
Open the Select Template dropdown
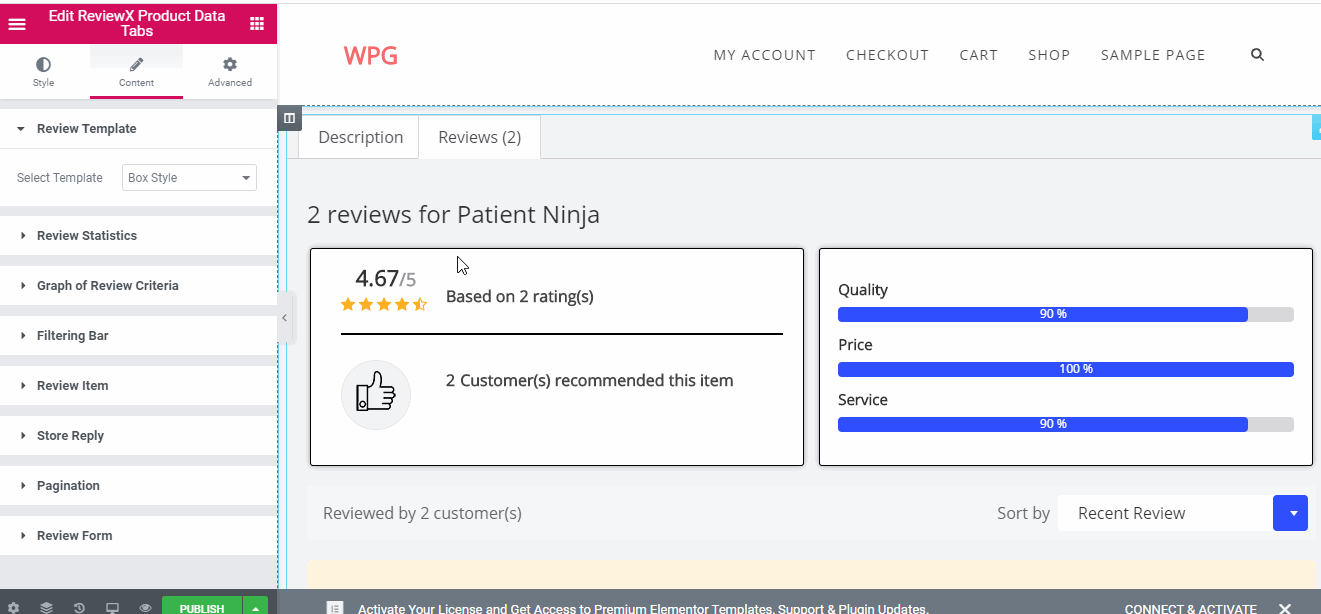click(x=189, y=178)
